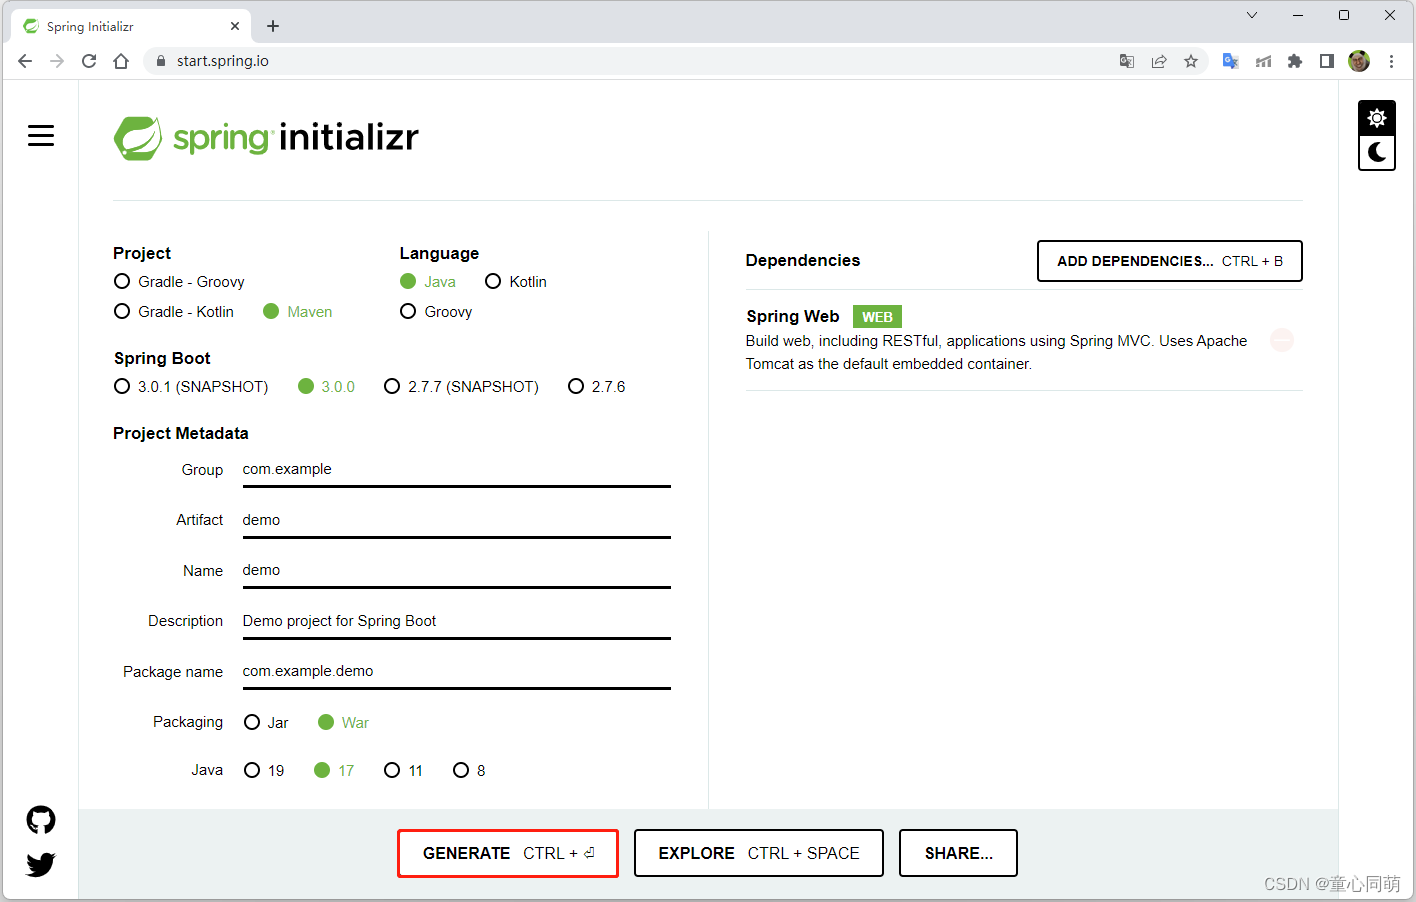The image size is (1416, 902).
Task: Click the Dependencies heading
Action: [803, 260]
